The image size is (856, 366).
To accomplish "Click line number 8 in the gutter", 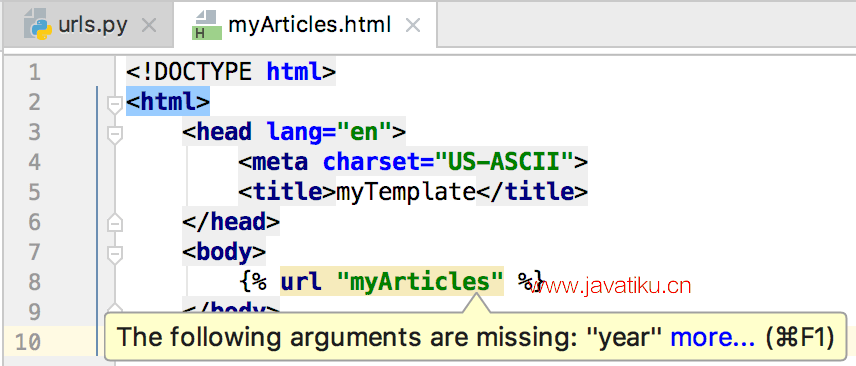I will click(34, 282).
